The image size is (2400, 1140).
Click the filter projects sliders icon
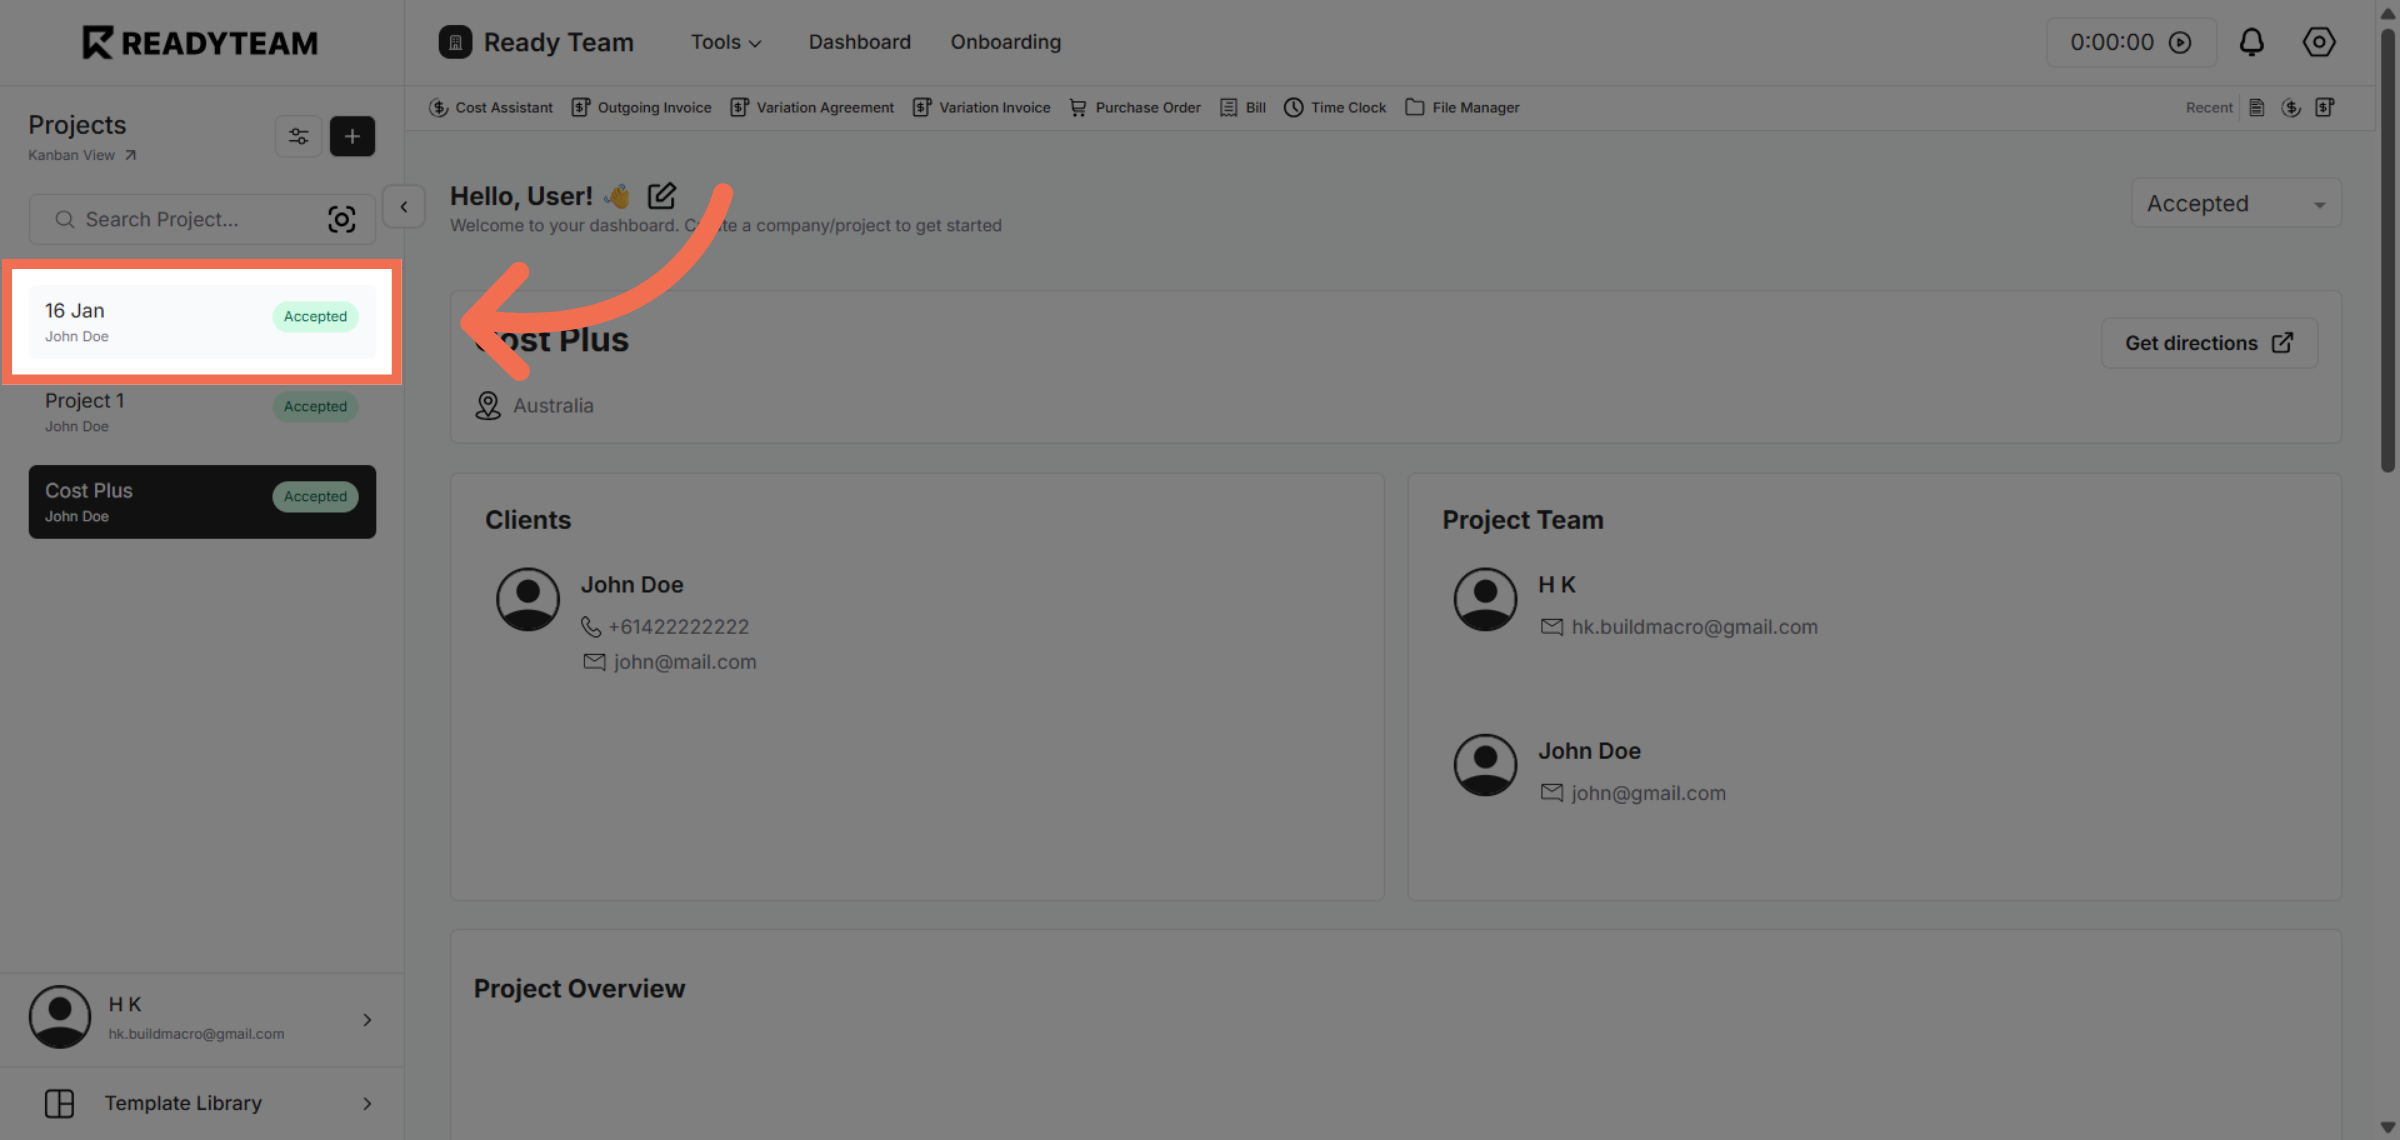pyautogui.click(x=298, y=136)
